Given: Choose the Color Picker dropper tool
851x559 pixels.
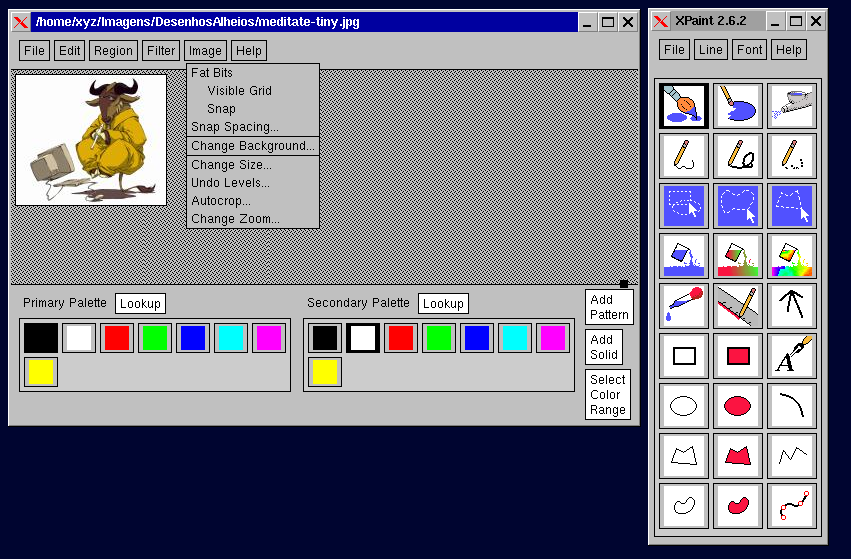Looking at the screenshot, I should 684,306.
